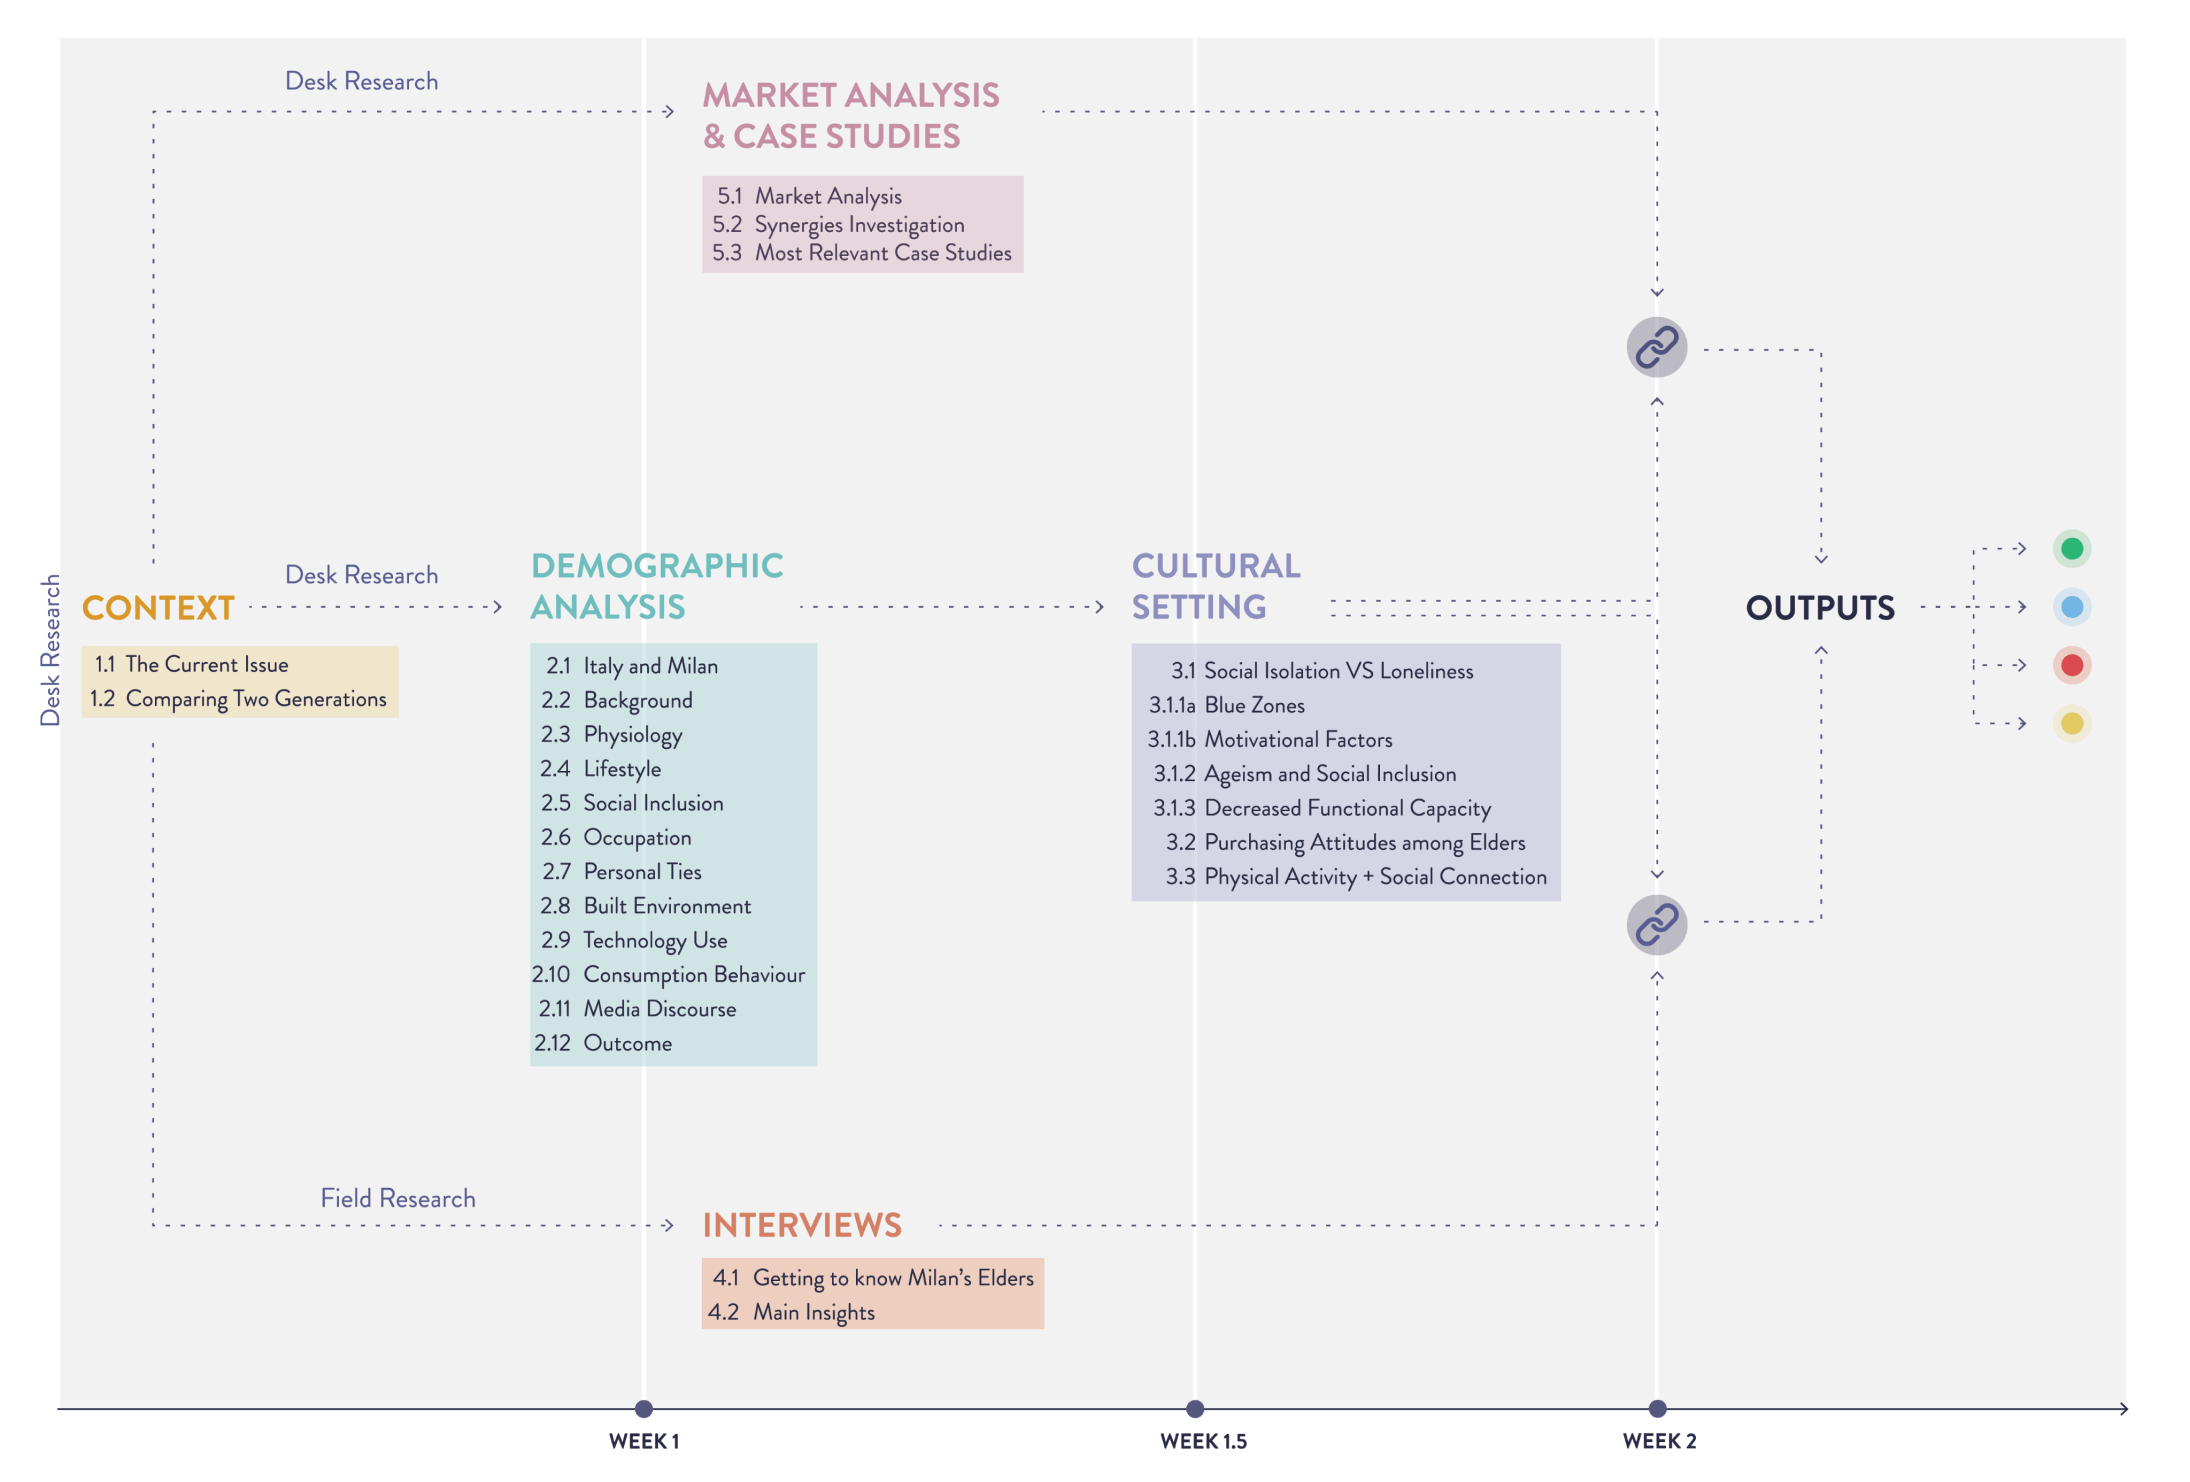Select the blue output dot

point(2071,606)
